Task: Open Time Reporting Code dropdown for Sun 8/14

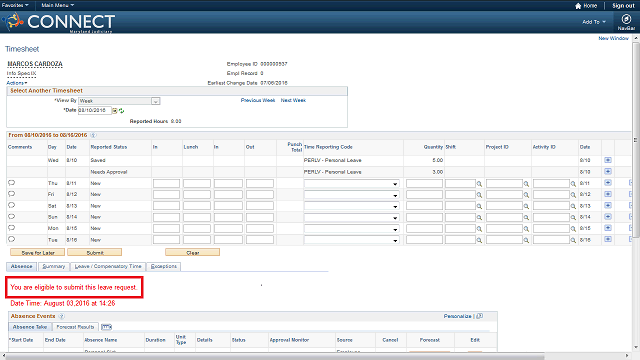Action: pyautogui.click(x=395, y=218)
